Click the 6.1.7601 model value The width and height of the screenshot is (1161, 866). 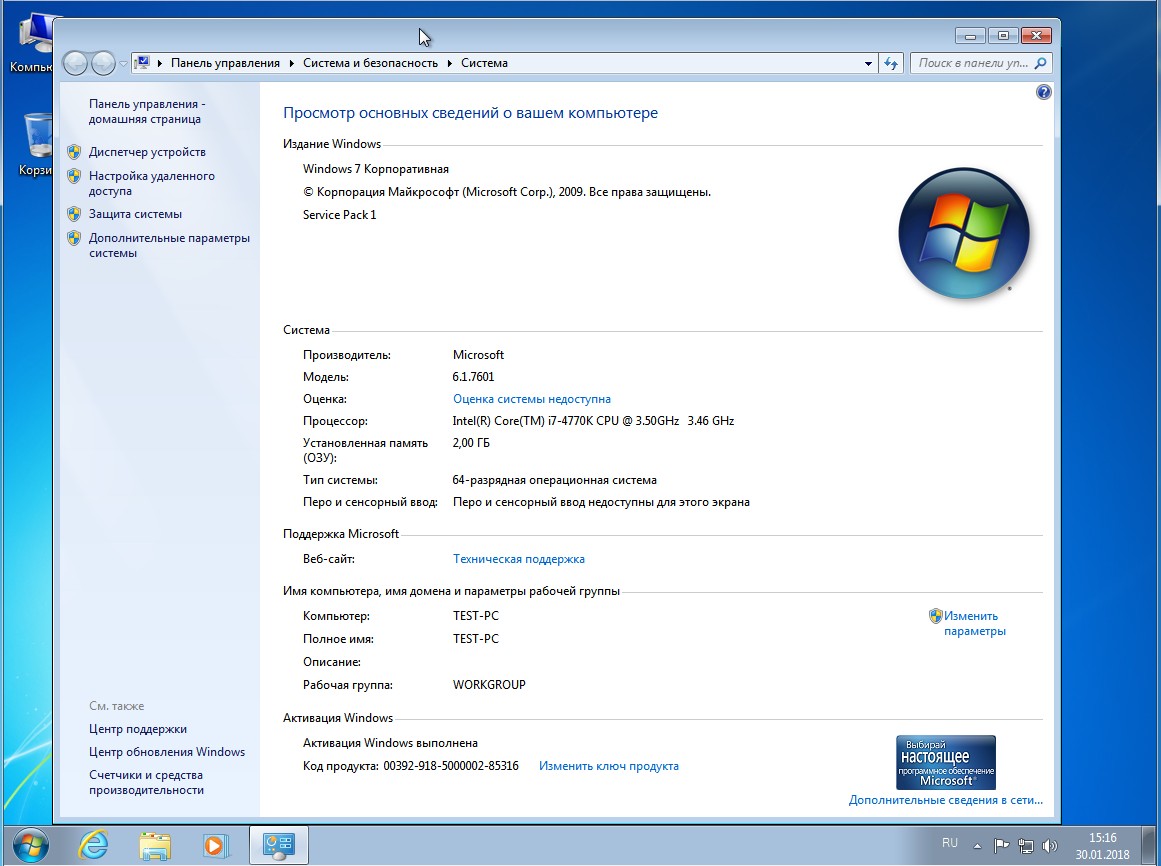(473, 377)
